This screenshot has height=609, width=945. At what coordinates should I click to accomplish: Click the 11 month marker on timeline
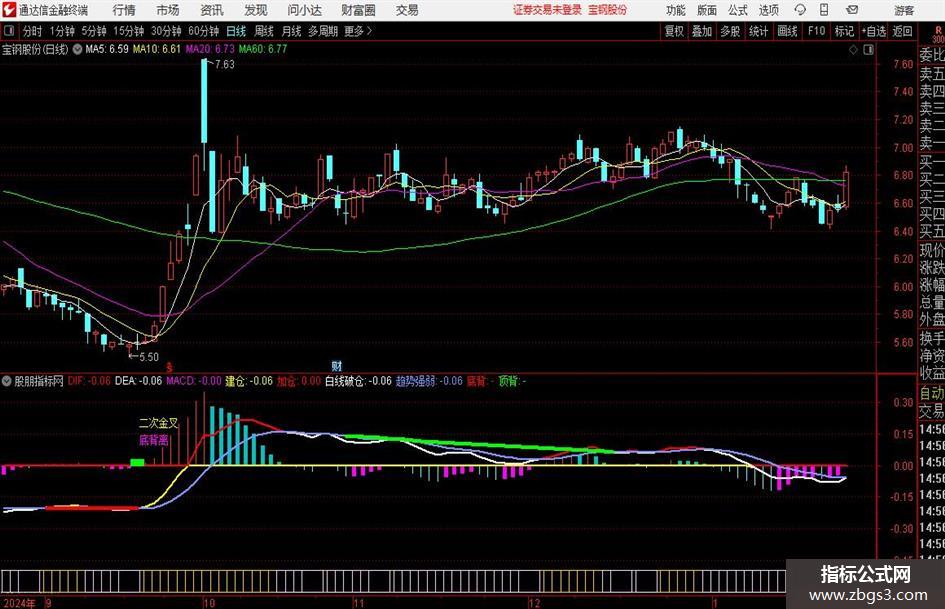coord(359,602)
